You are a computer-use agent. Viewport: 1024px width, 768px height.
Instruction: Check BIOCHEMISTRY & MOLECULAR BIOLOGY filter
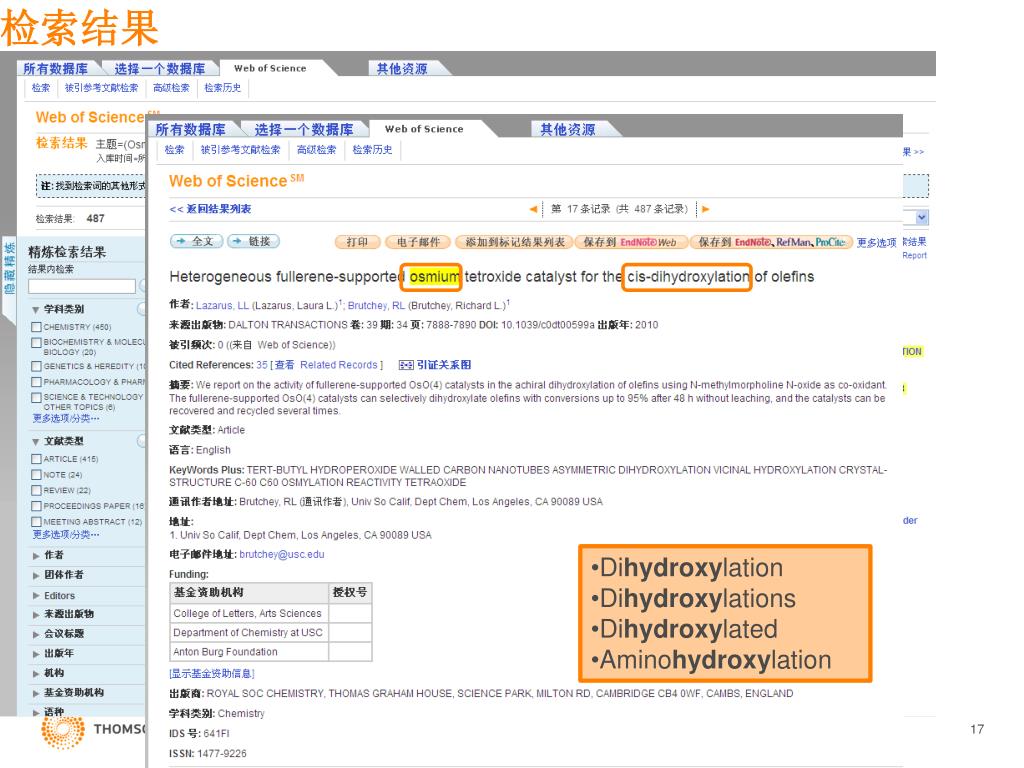[37, 342]
